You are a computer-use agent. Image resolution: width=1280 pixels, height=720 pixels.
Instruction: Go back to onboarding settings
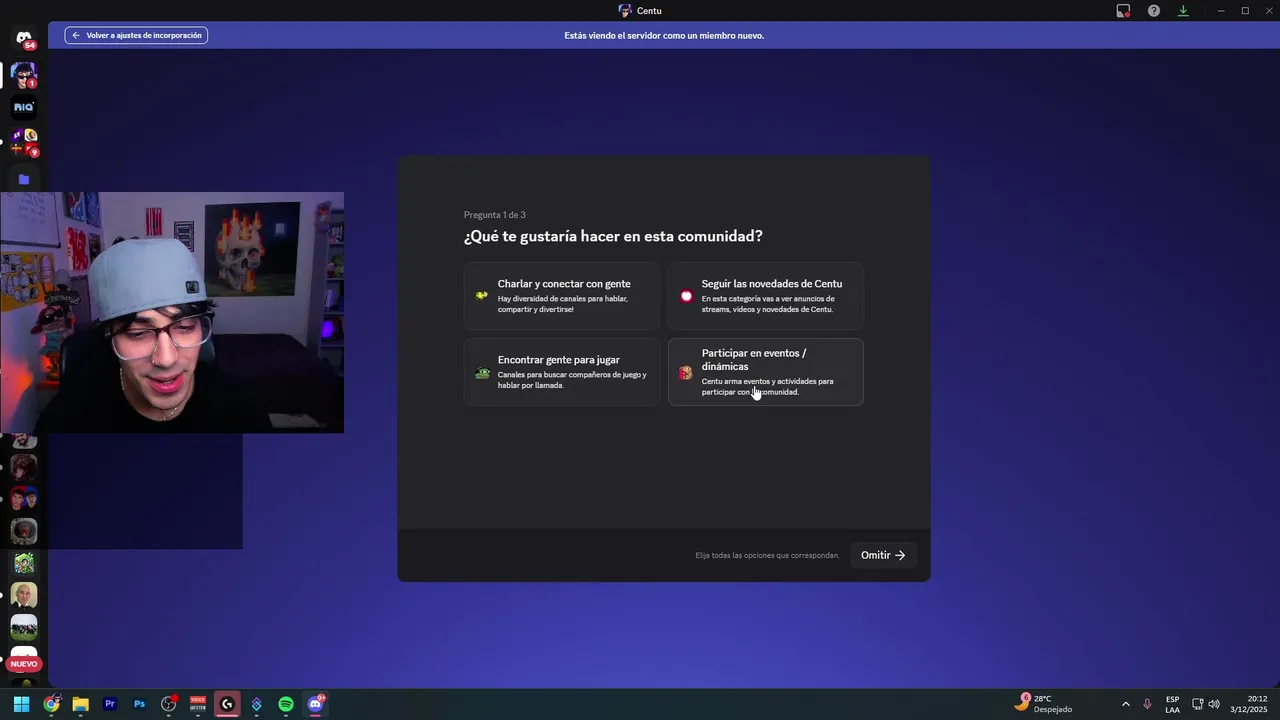pos(136,35)
